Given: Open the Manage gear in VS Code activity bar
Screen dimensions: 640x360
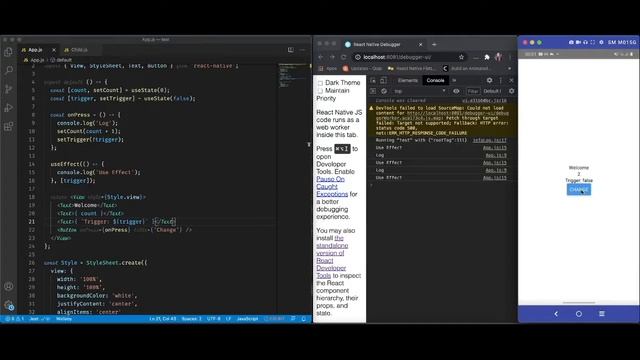Looking at the screenshot, I should click(8, 305).
